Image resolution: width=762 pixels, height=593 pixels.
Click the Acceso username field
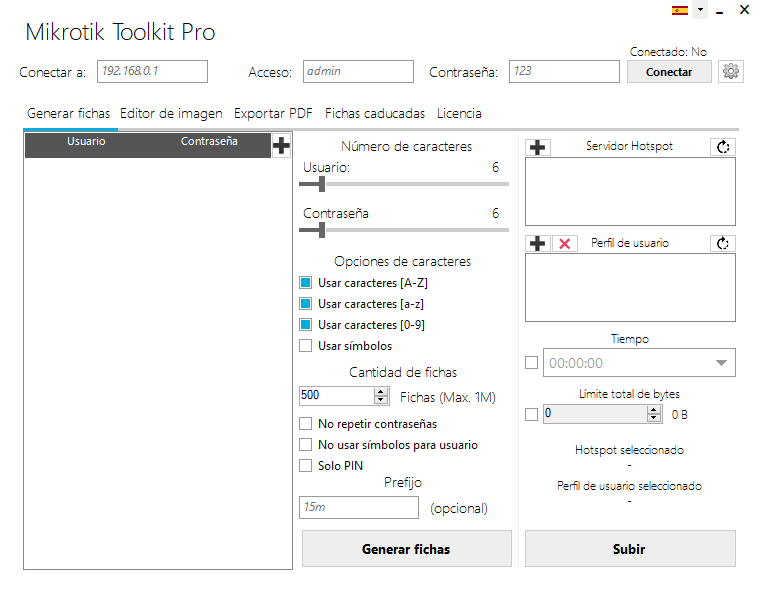coord(358,71)
